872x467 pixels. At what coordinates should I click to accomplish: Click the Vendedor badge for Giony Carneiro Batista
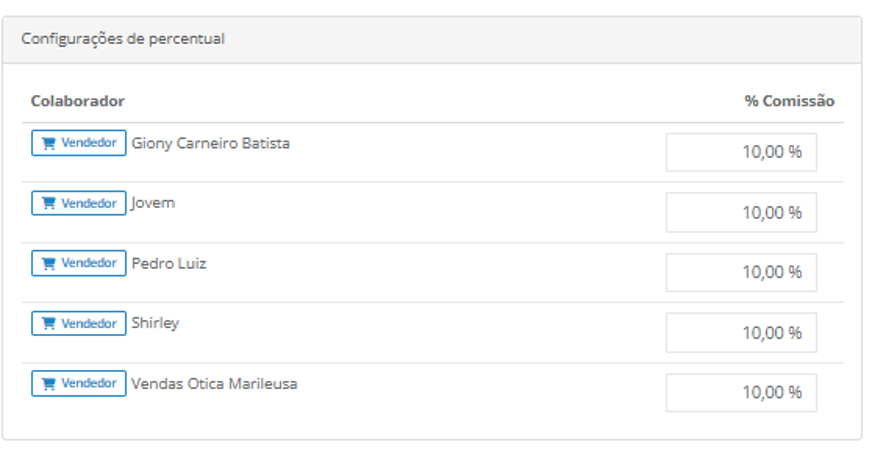tap(79, 143)
